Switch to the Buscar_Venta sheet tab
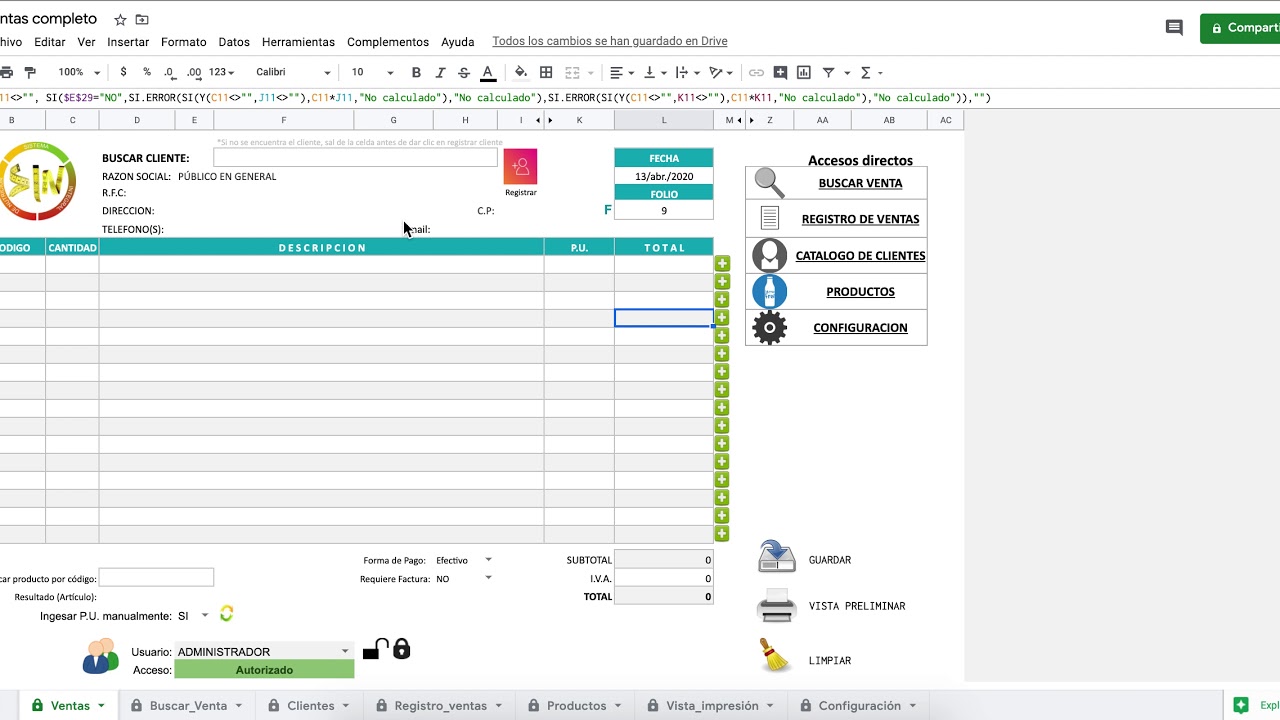This screenshot has width=1280, height=720. tap(187, 705)
